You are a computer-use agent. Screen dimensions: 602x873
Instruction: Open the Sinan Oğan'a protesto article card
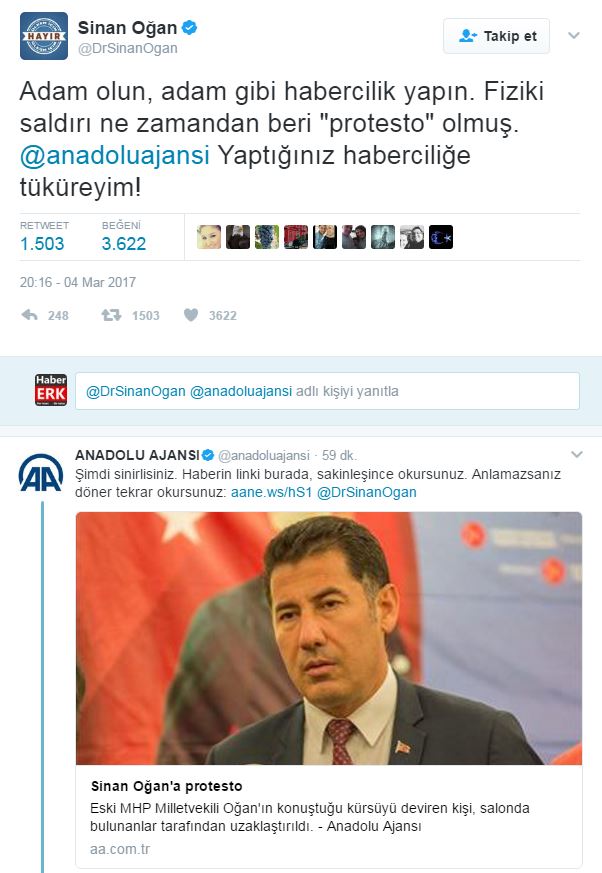point(329,690)
